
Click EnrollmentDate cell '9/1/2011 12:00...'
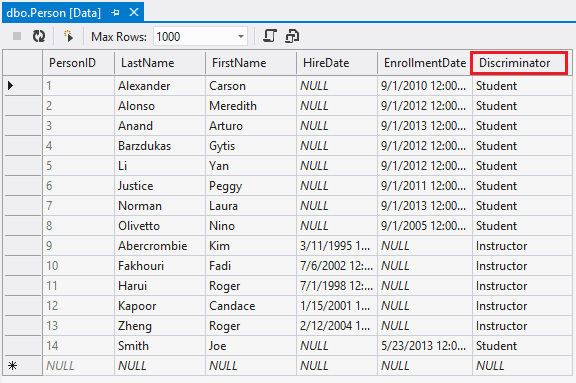[425, 186]
